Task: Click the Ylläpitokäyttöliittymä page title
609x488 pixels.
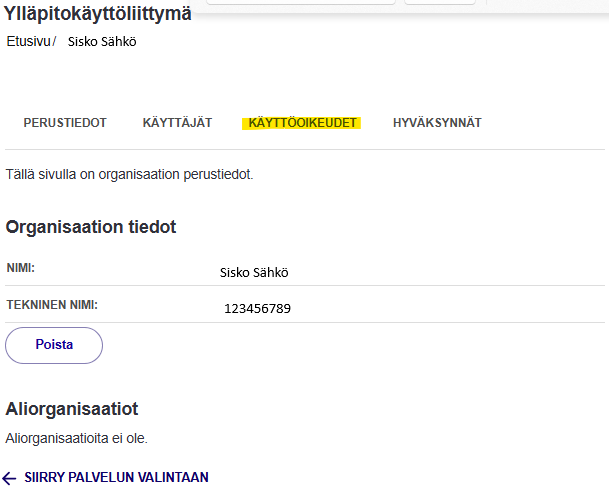Action: click(x=98, y=13)
